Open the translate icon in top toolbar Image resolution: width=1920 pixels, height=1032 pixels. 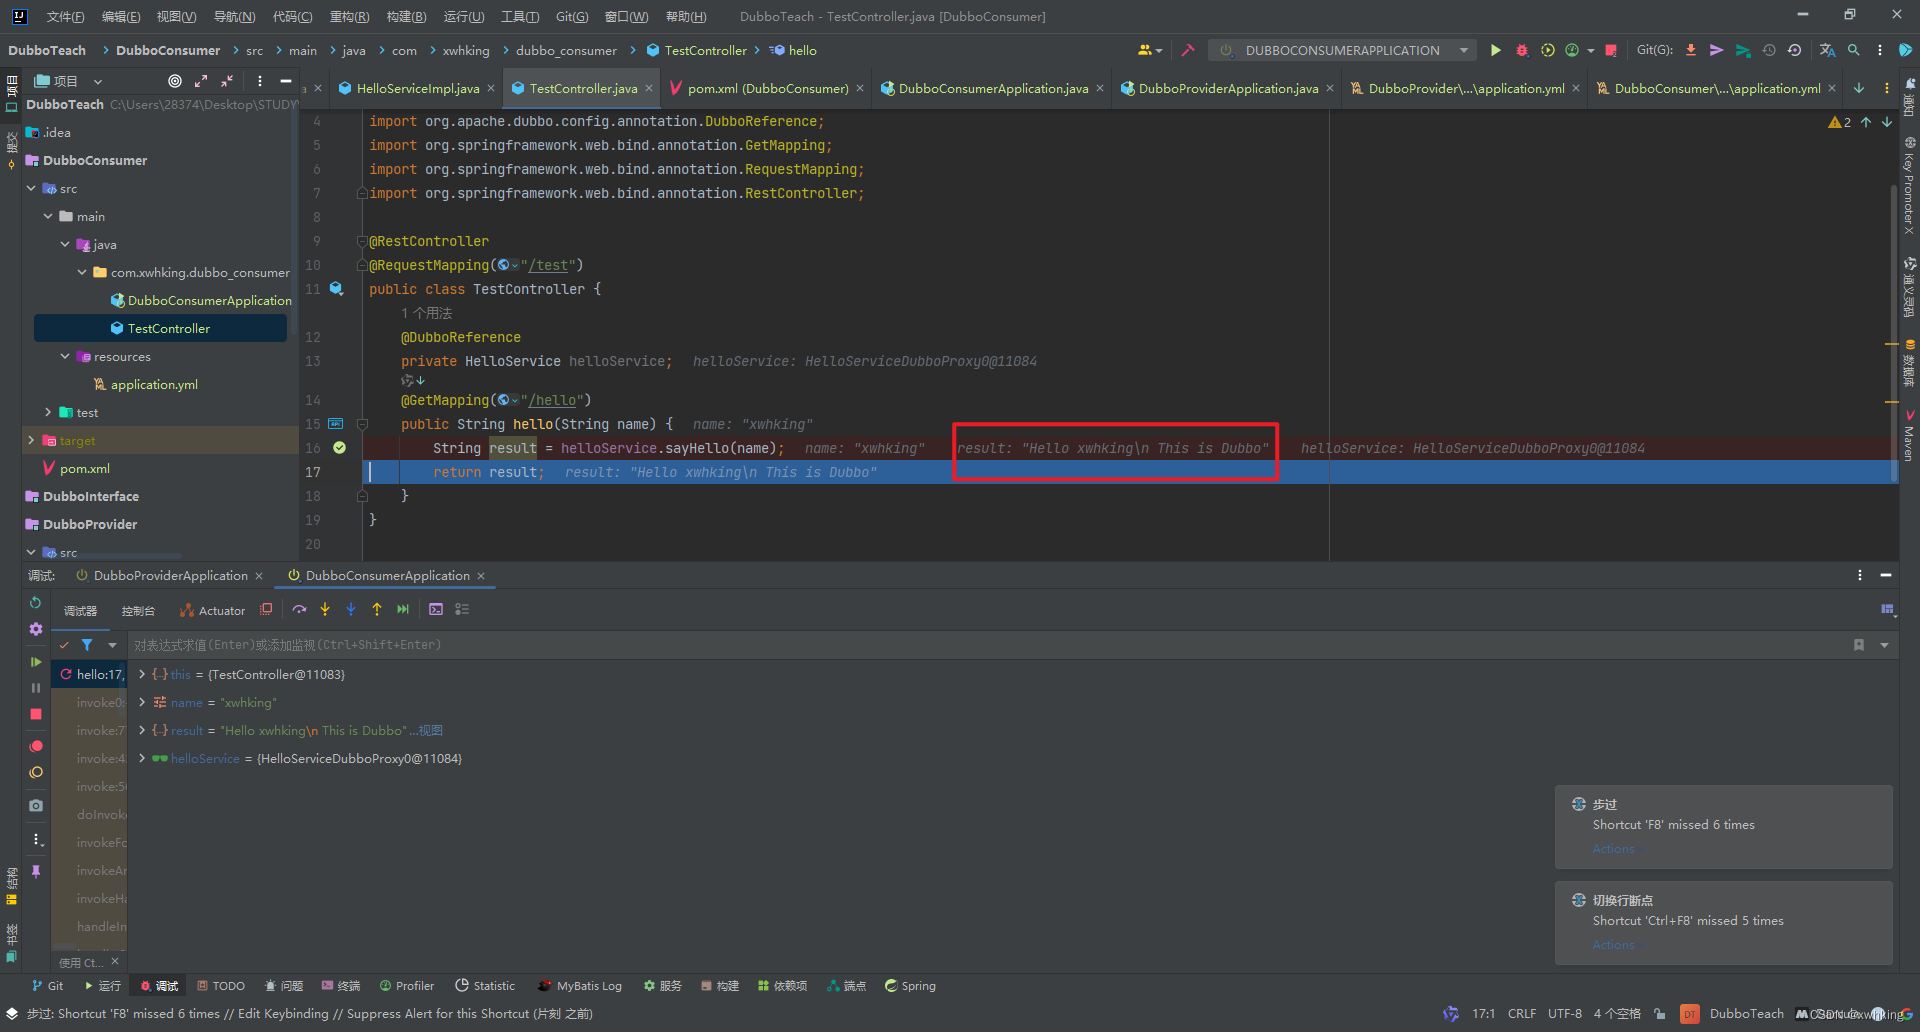coord(1827,50)
